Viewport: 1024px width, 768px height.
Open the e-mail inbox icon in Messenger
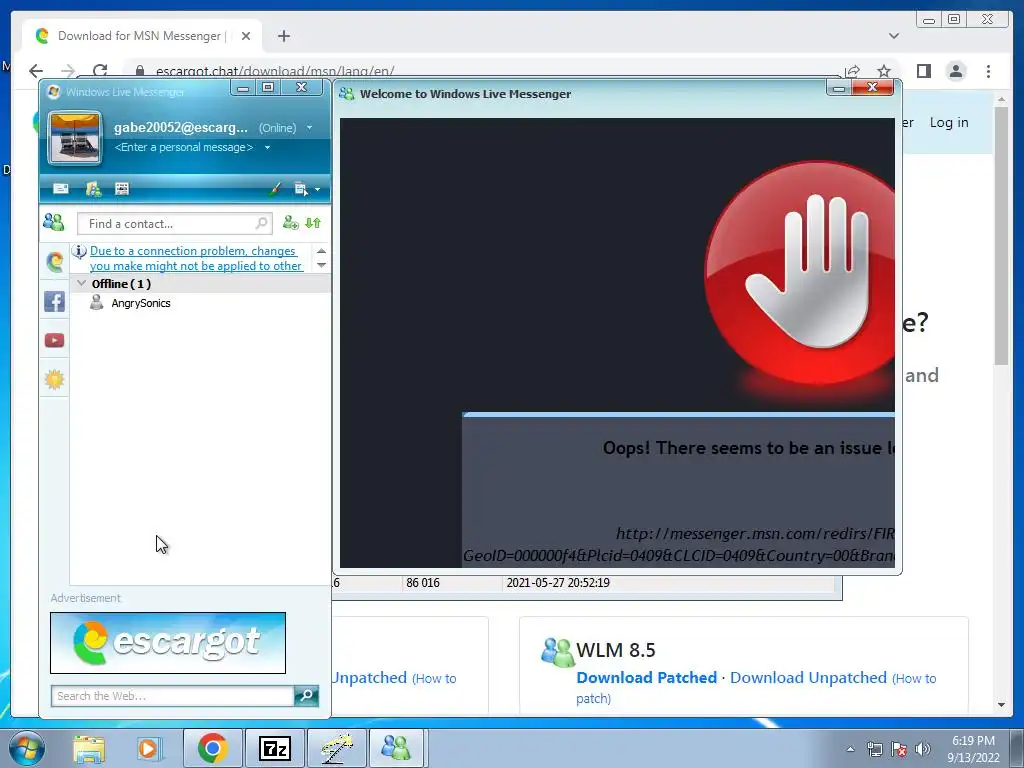coord(61,189)
